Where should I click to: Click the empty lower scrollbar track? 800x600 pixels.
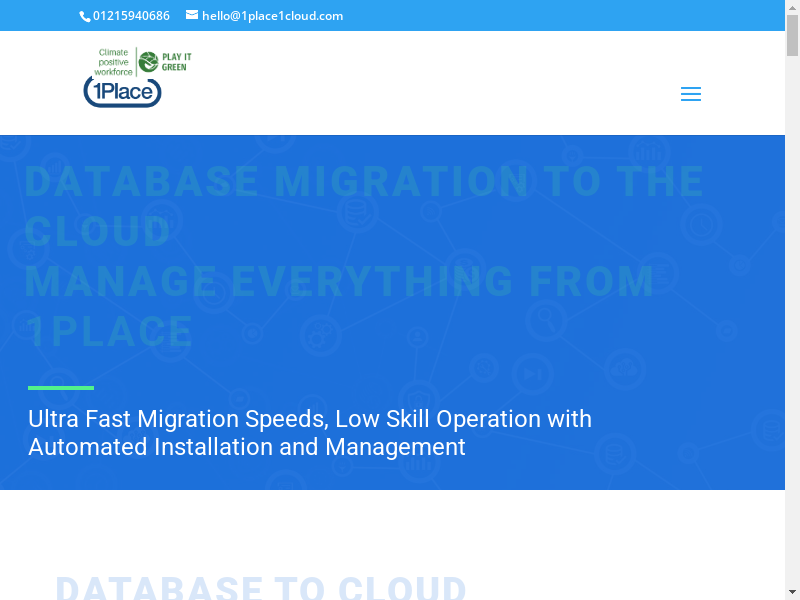pyautogui.click(x=792, y=350)
